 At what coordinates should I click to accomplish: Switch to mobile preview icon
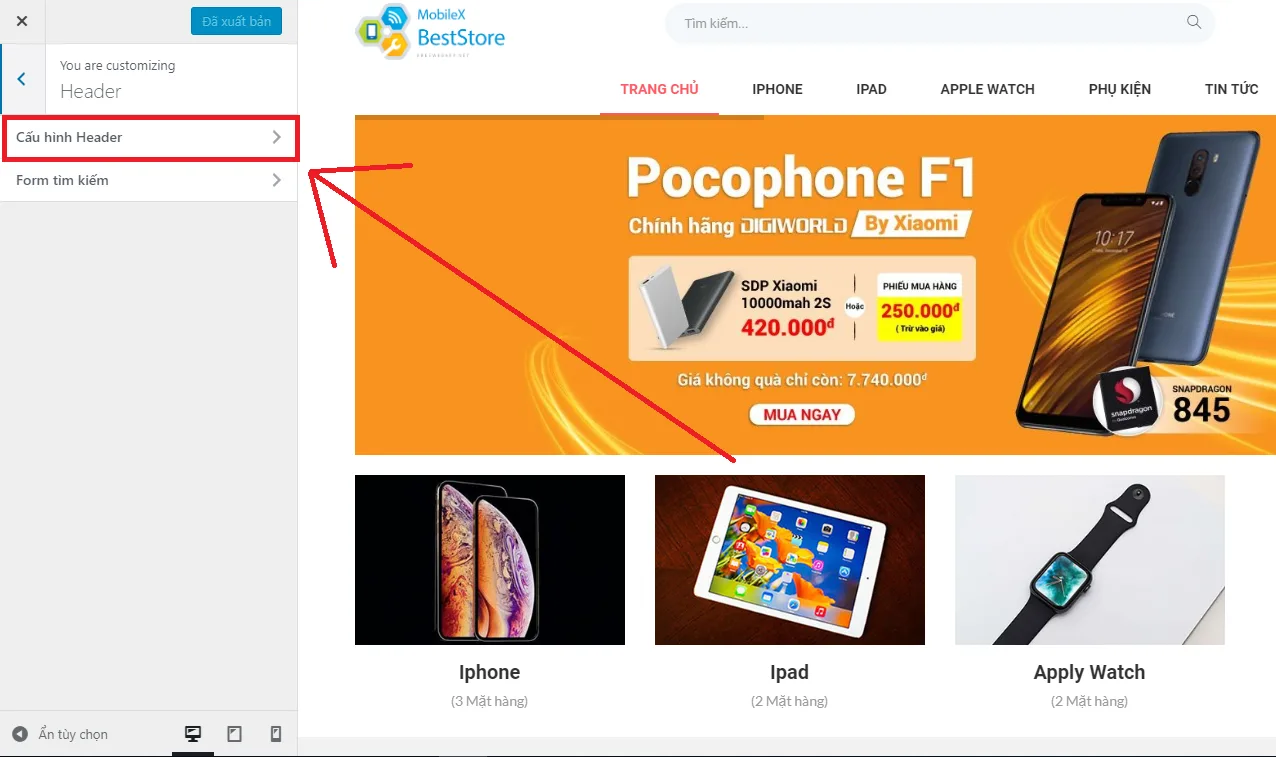tap(275, 734)
